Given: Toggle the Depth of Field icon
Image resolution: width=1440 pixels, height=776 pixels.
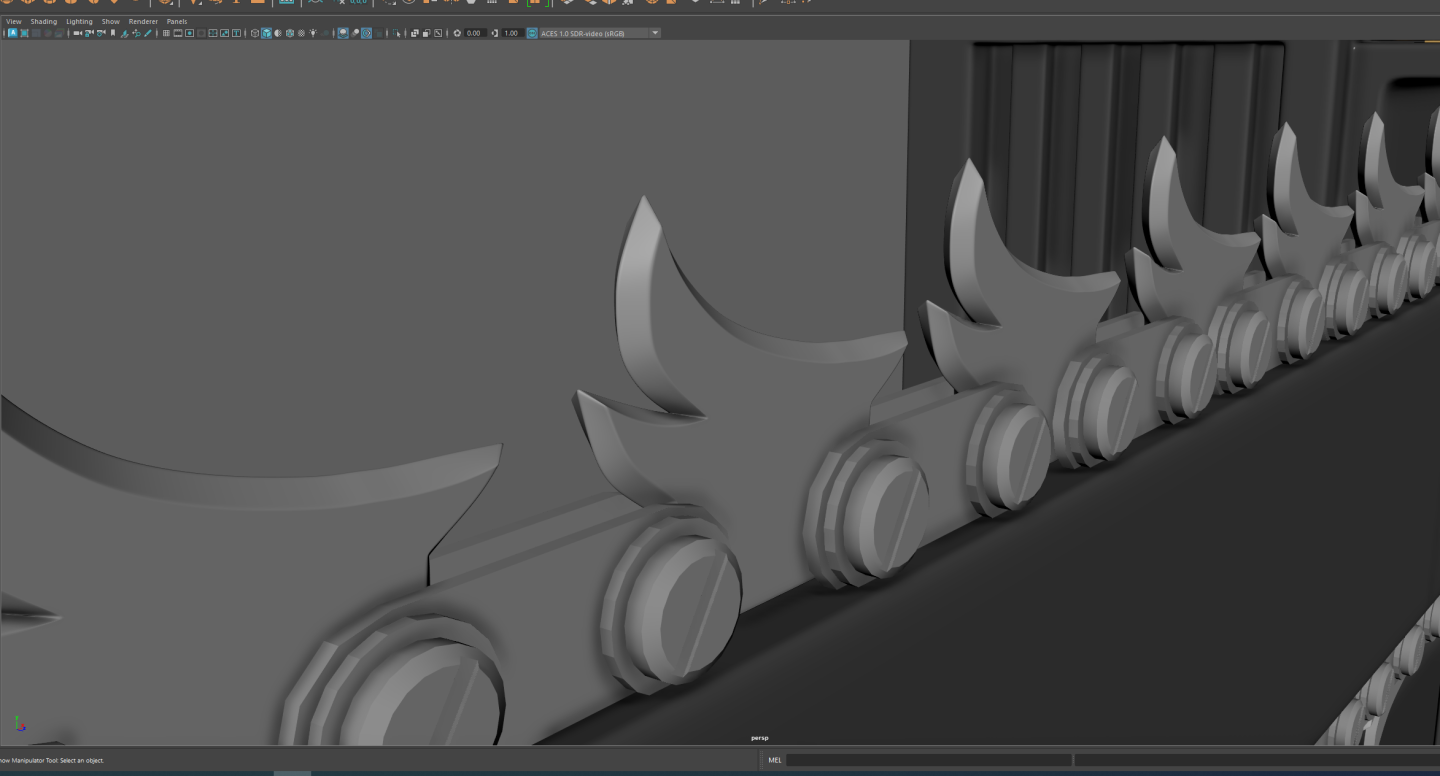Looking at the screenshot, I should click(x=379, y=33).
